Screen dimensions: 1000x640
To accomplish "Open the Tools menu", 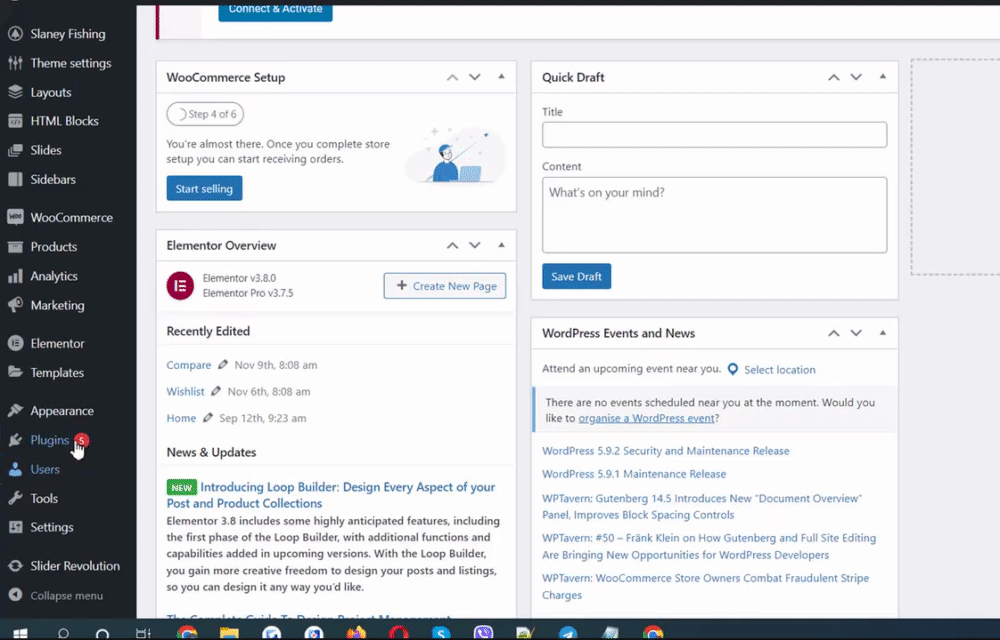I will [x=44, y=498].
